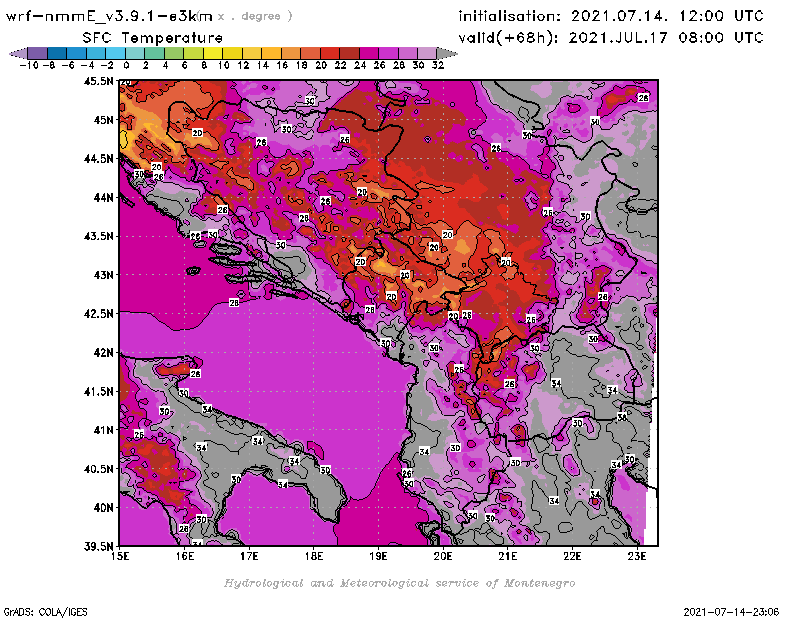
Task: Select the SFC Temperature title
Action: [x=153, y=38]
